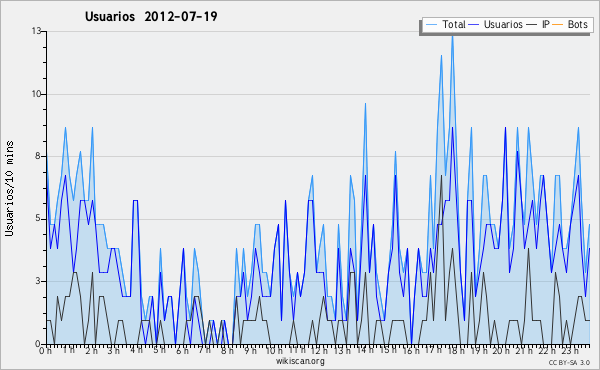This screenshot has height=370, width=600.
Task: Click the x-axis label '5 h'
Action: (159, 350)
